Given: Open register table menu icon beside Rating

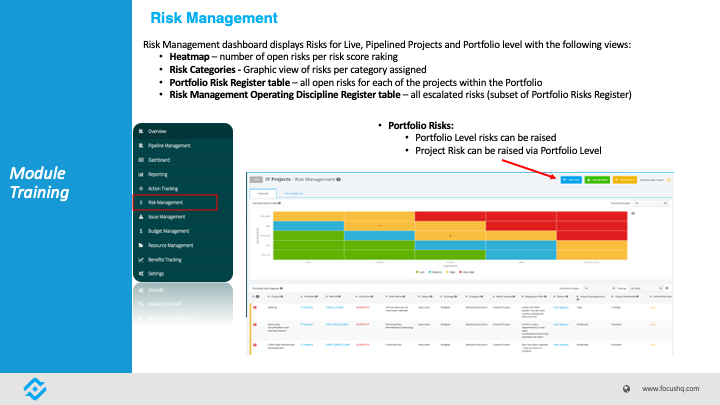Looking at the screenshot, I should [x=667, y=288].
